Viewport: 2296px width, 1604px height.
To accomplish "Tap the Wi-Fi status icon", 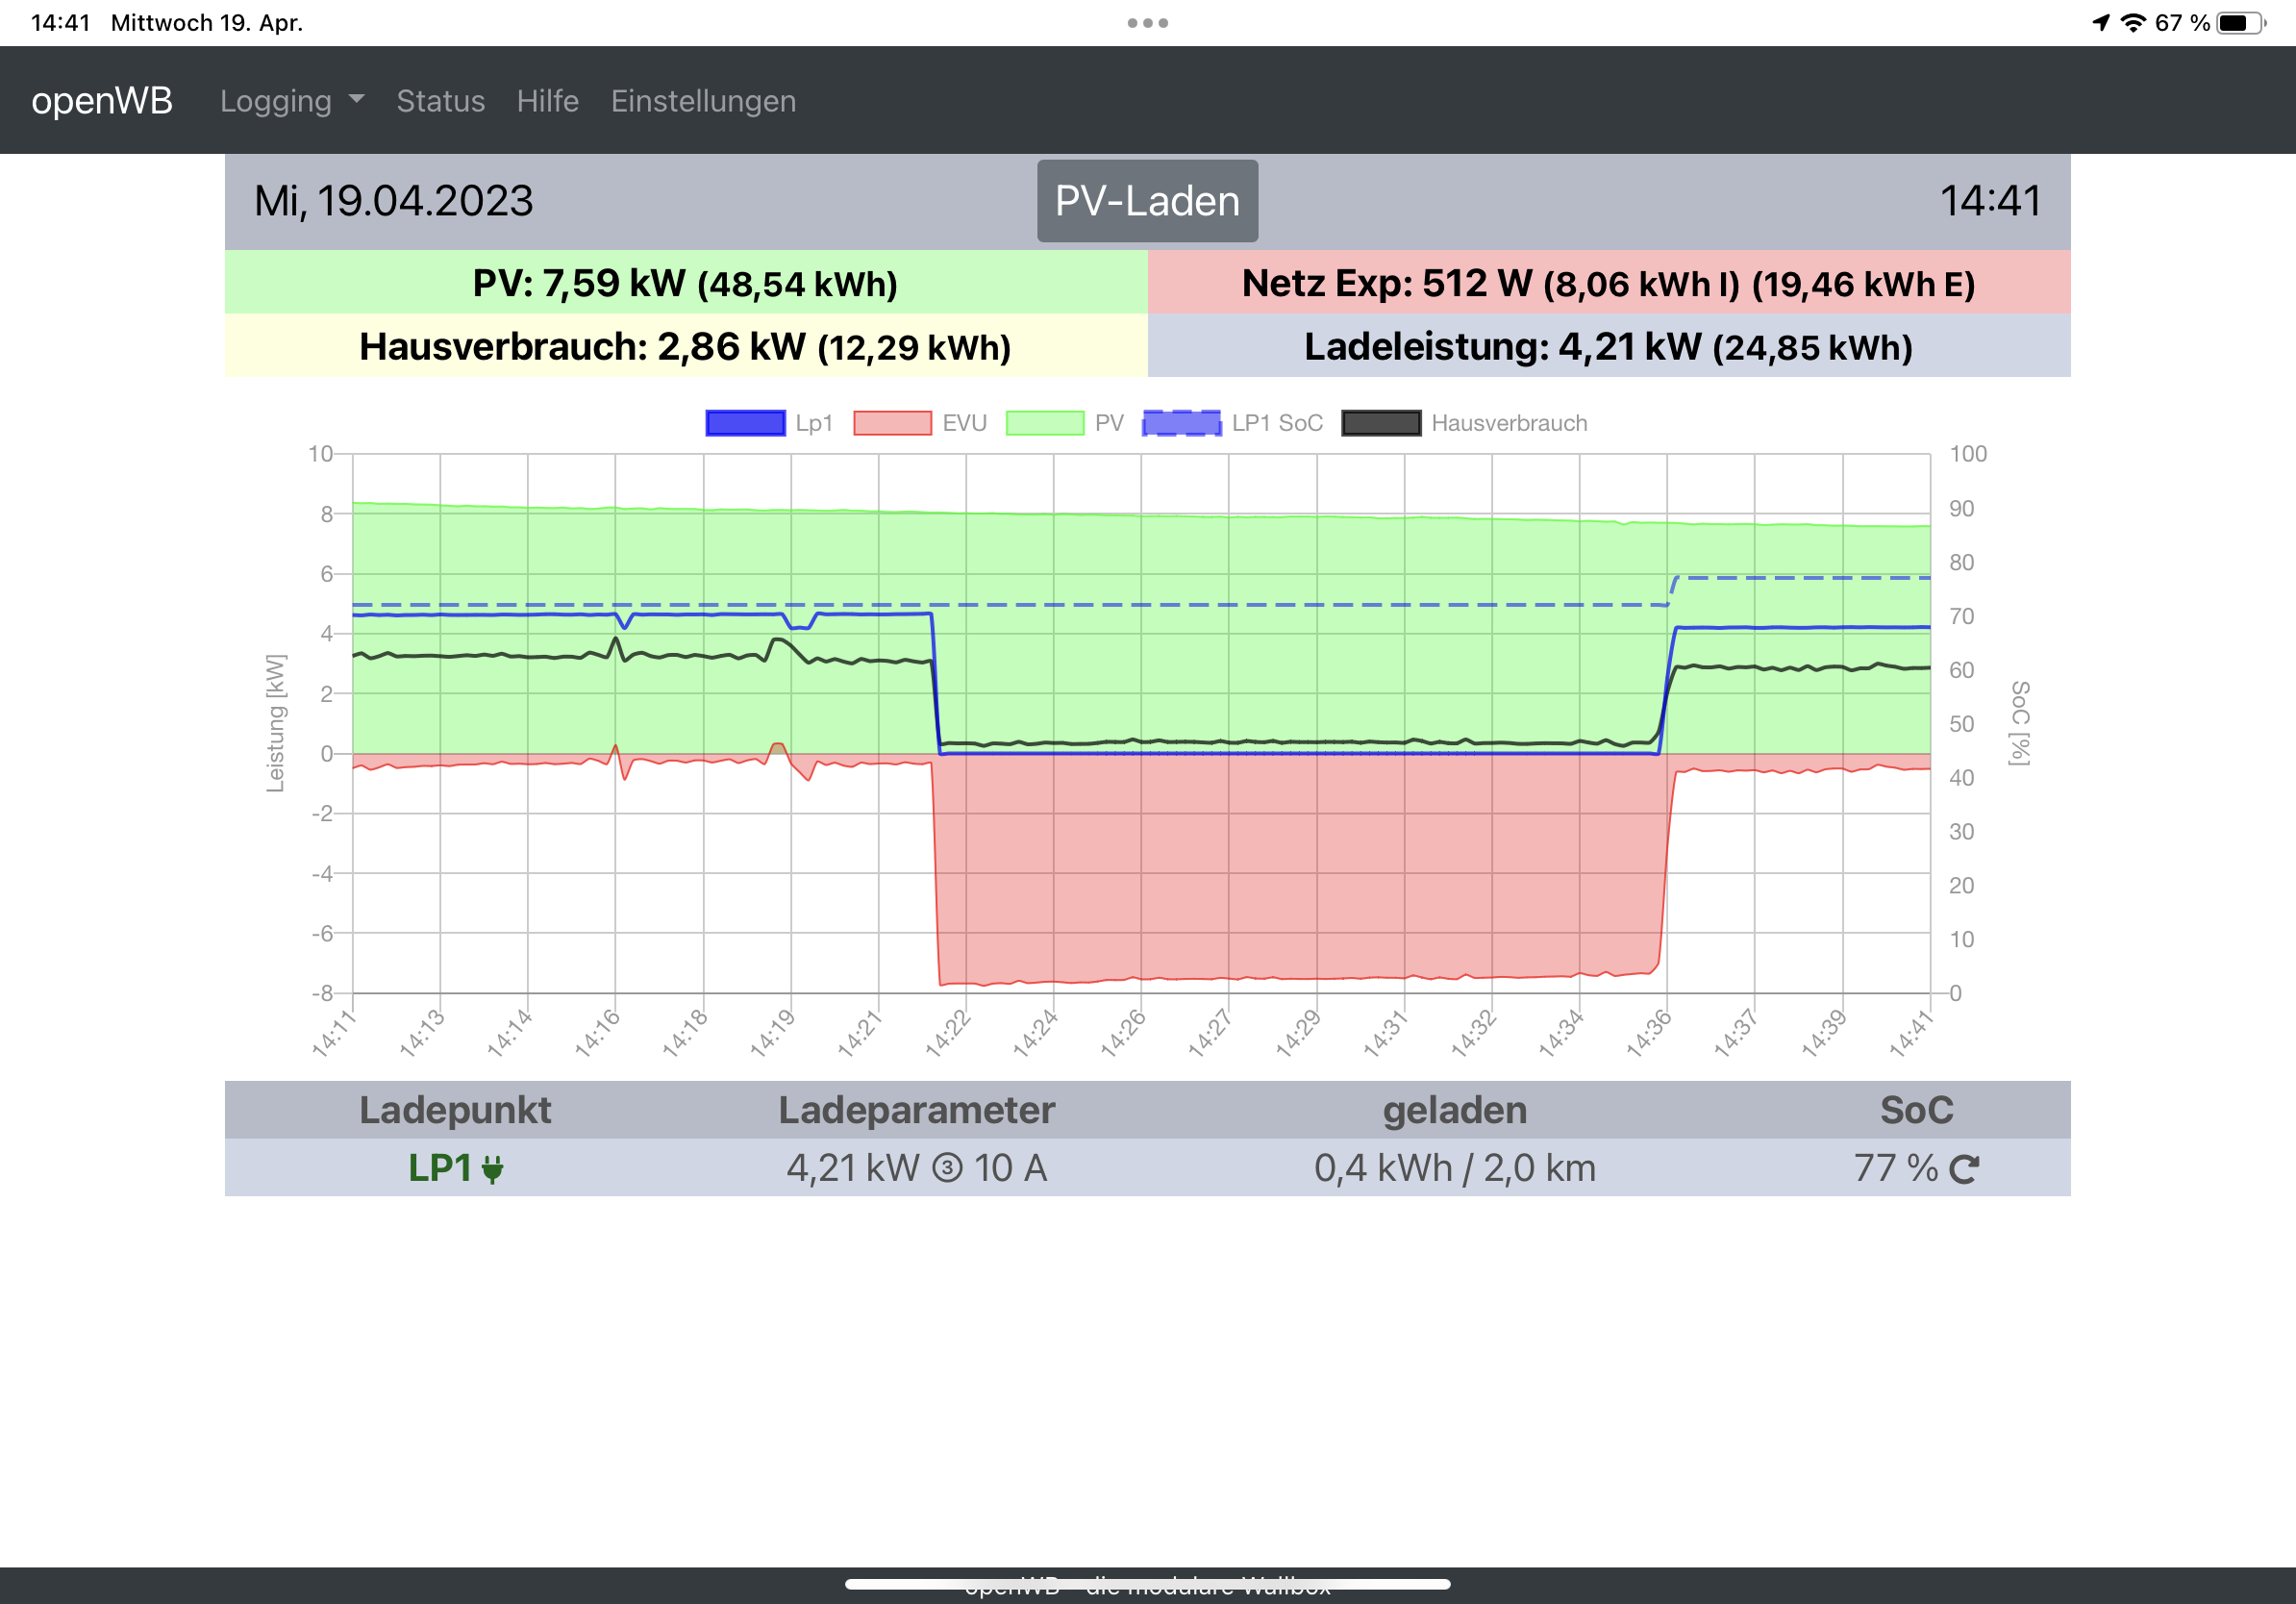I will coord(2133,23).
